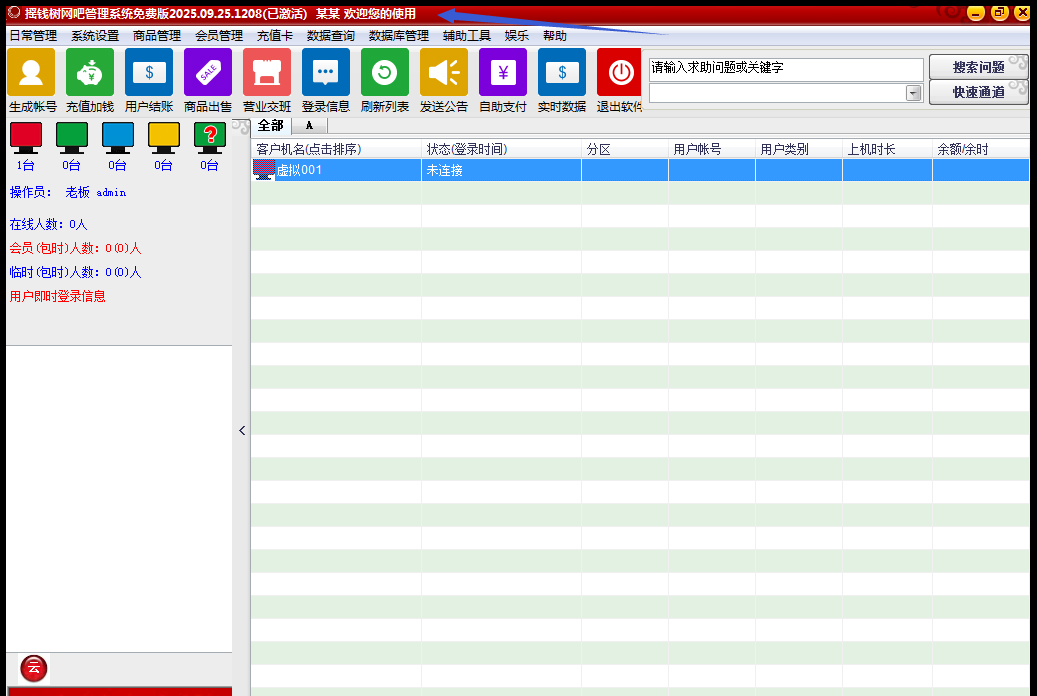This screenshot has height=696, width=1037.
Task: Click the red cloud 云 icon
Action: (34, 668)
